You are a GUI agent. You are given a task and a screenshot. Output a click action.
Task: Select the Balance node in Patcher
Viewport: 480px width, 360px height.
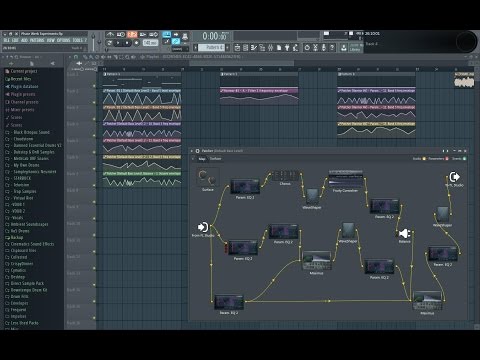tap(404, 234)
